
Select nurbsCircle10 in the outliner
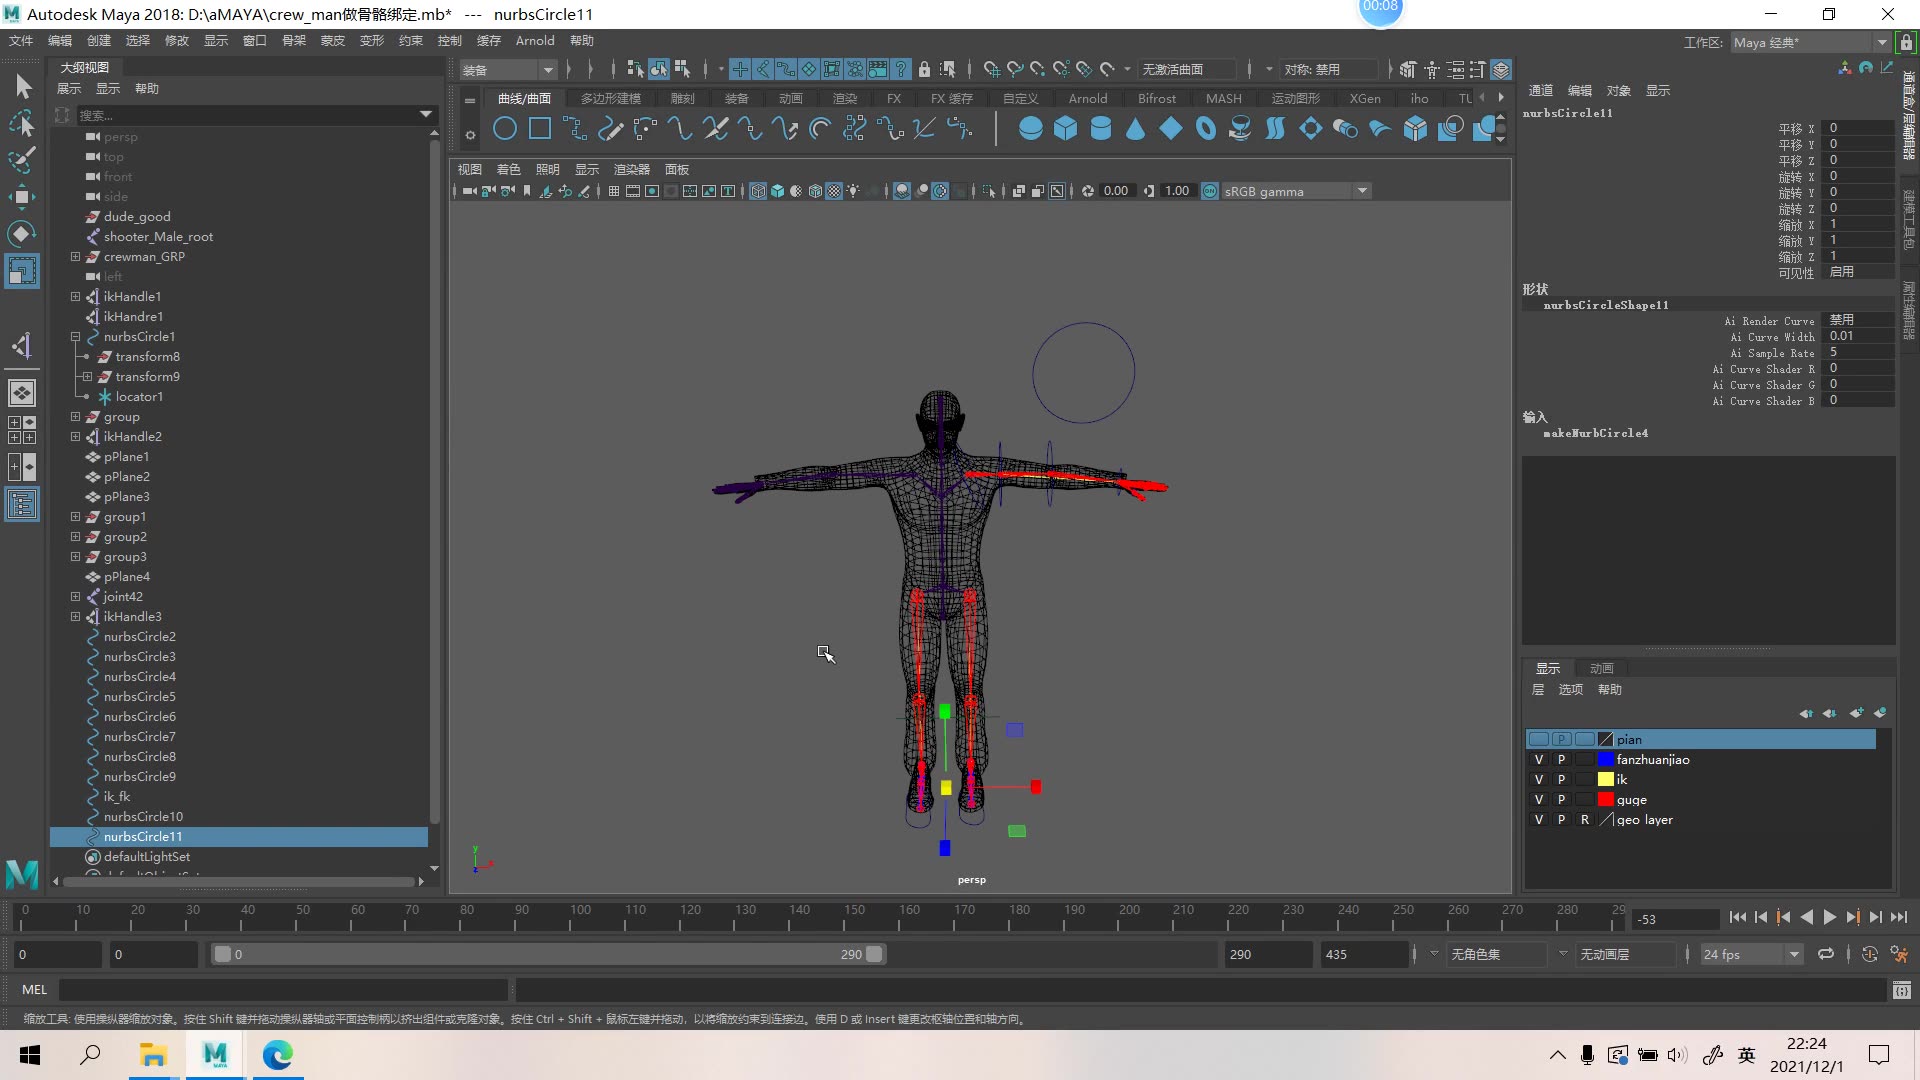tap(143, 817)
